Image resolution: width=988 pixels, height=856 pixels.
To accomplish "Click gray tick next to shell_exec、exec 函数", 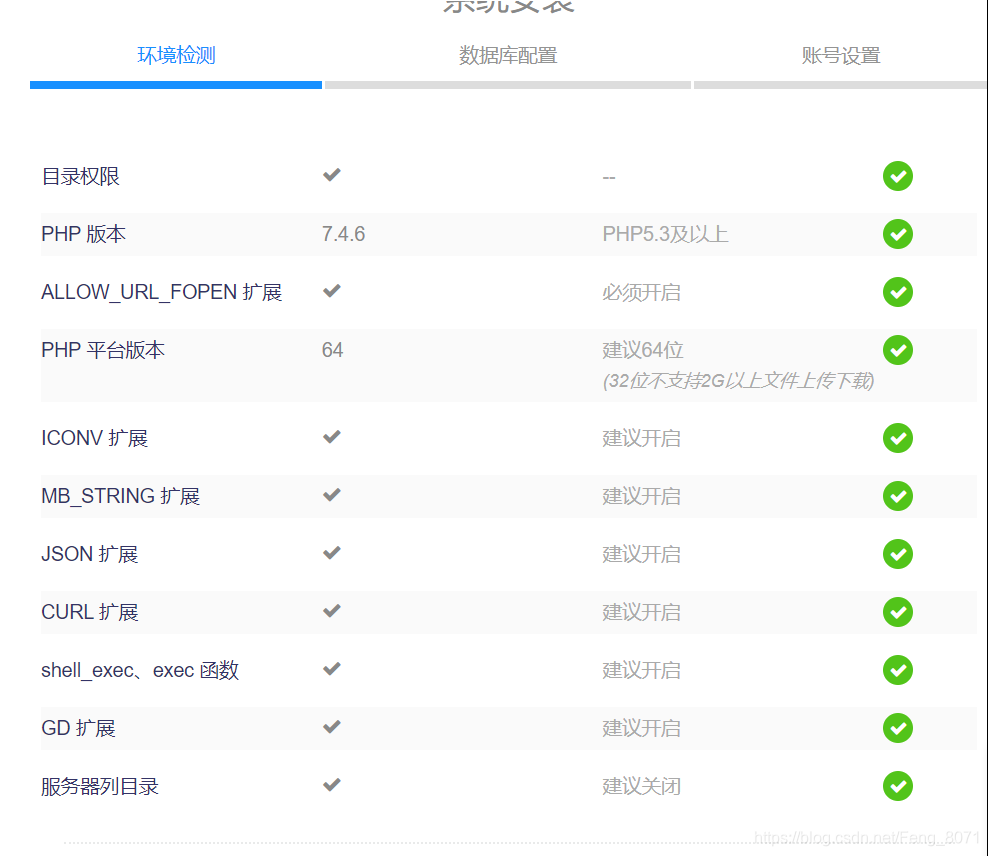I will 331,668.
